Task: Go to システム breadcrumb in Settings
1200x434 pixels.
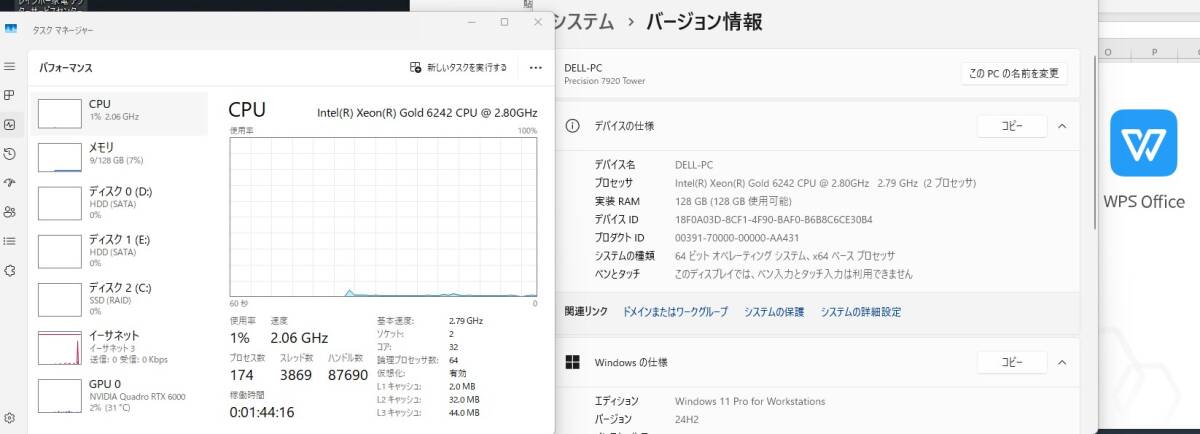Action: 583,21
